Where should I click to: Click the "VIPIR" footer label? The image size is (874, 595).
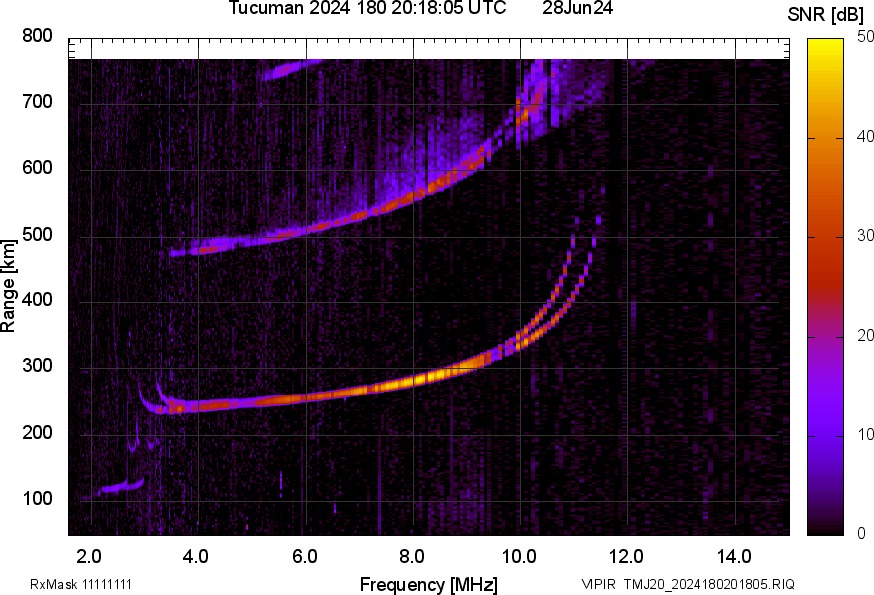599,585
